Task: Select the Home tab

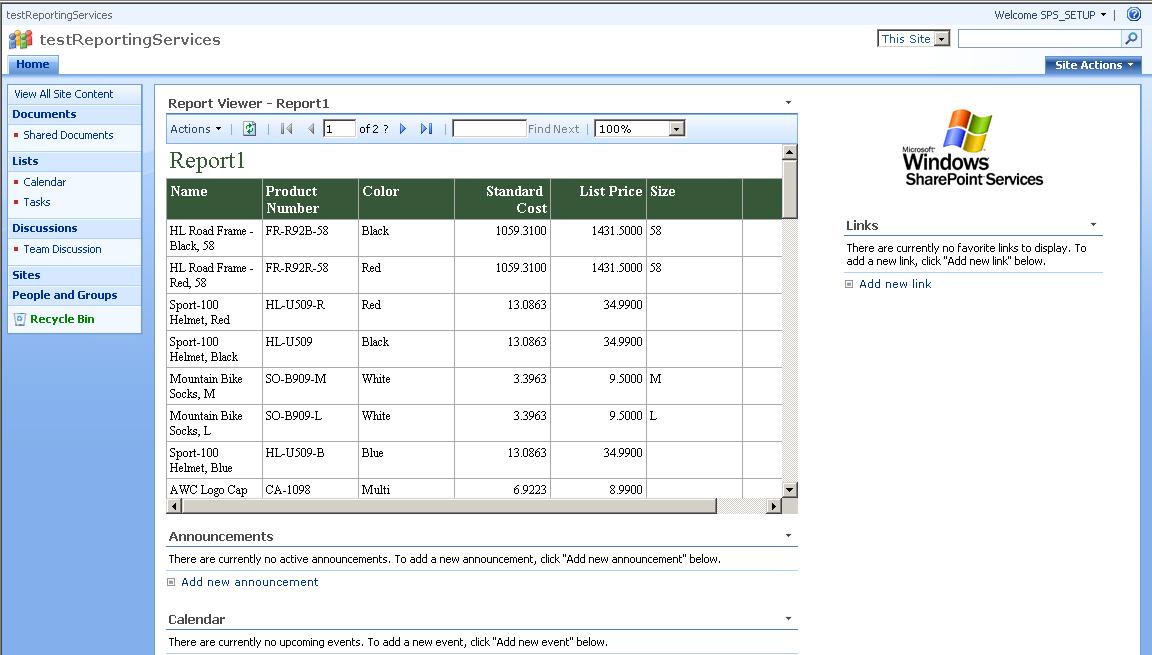Action: [33, 65]
